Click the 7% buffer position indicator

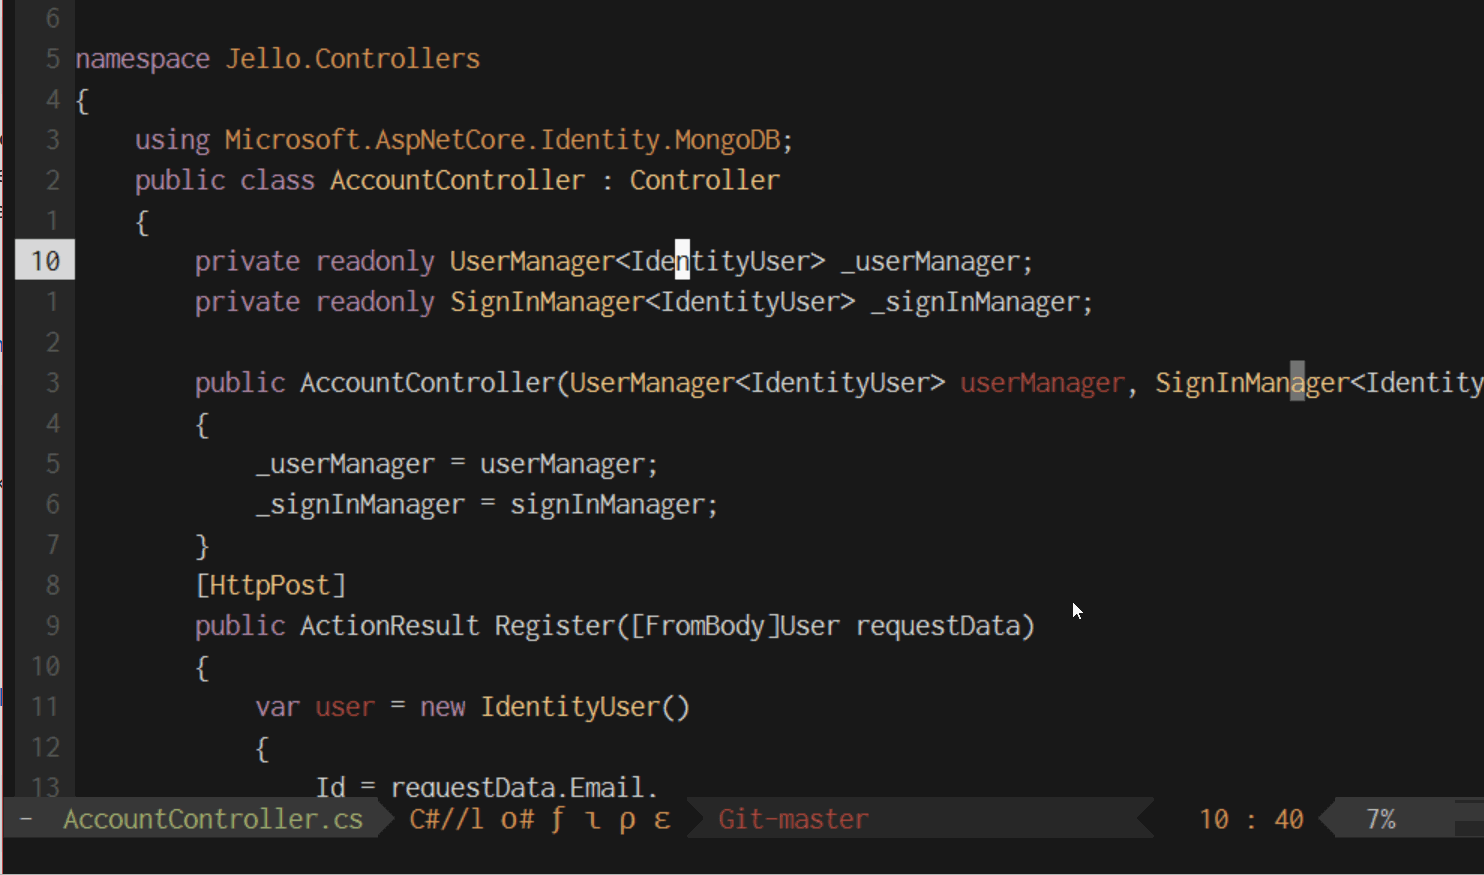click(1380, 819)
